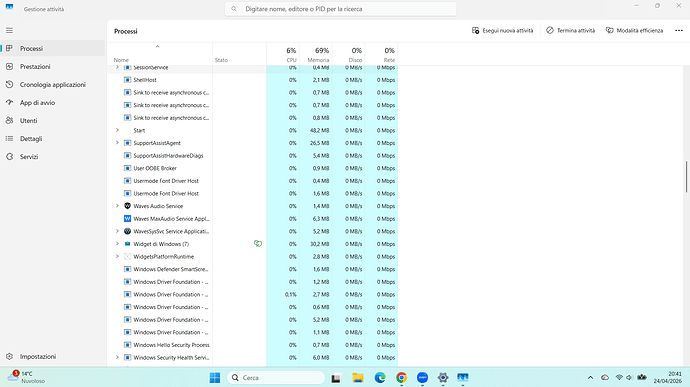Open the hamburger navigation menu
This screenshot has width=690, height=387.
click(x=9, y=30)
